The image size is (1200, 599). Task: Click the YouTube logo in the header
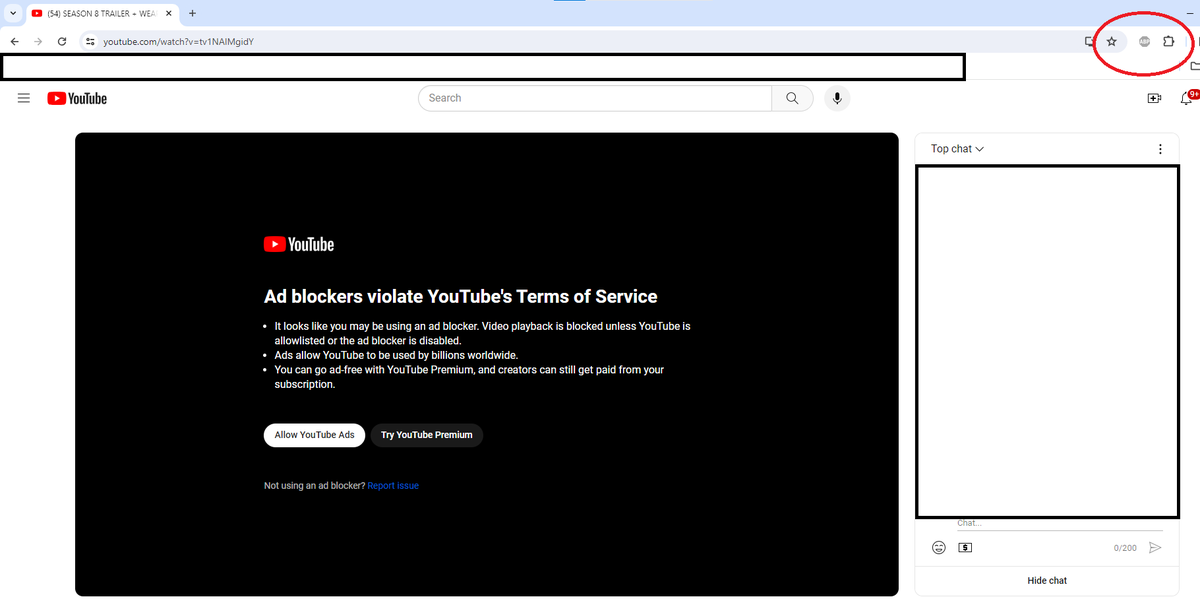pos(77,98)
